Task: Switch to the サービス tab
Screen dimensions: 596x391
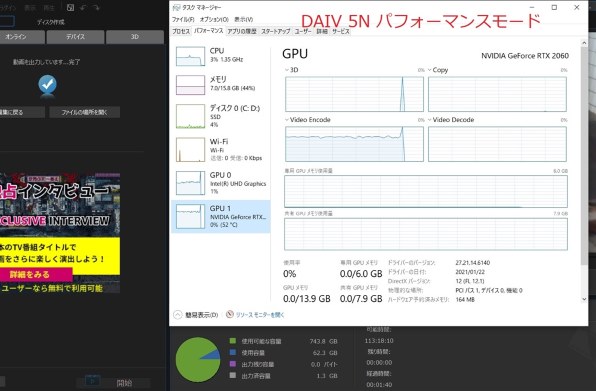Action: coord(341,32)
